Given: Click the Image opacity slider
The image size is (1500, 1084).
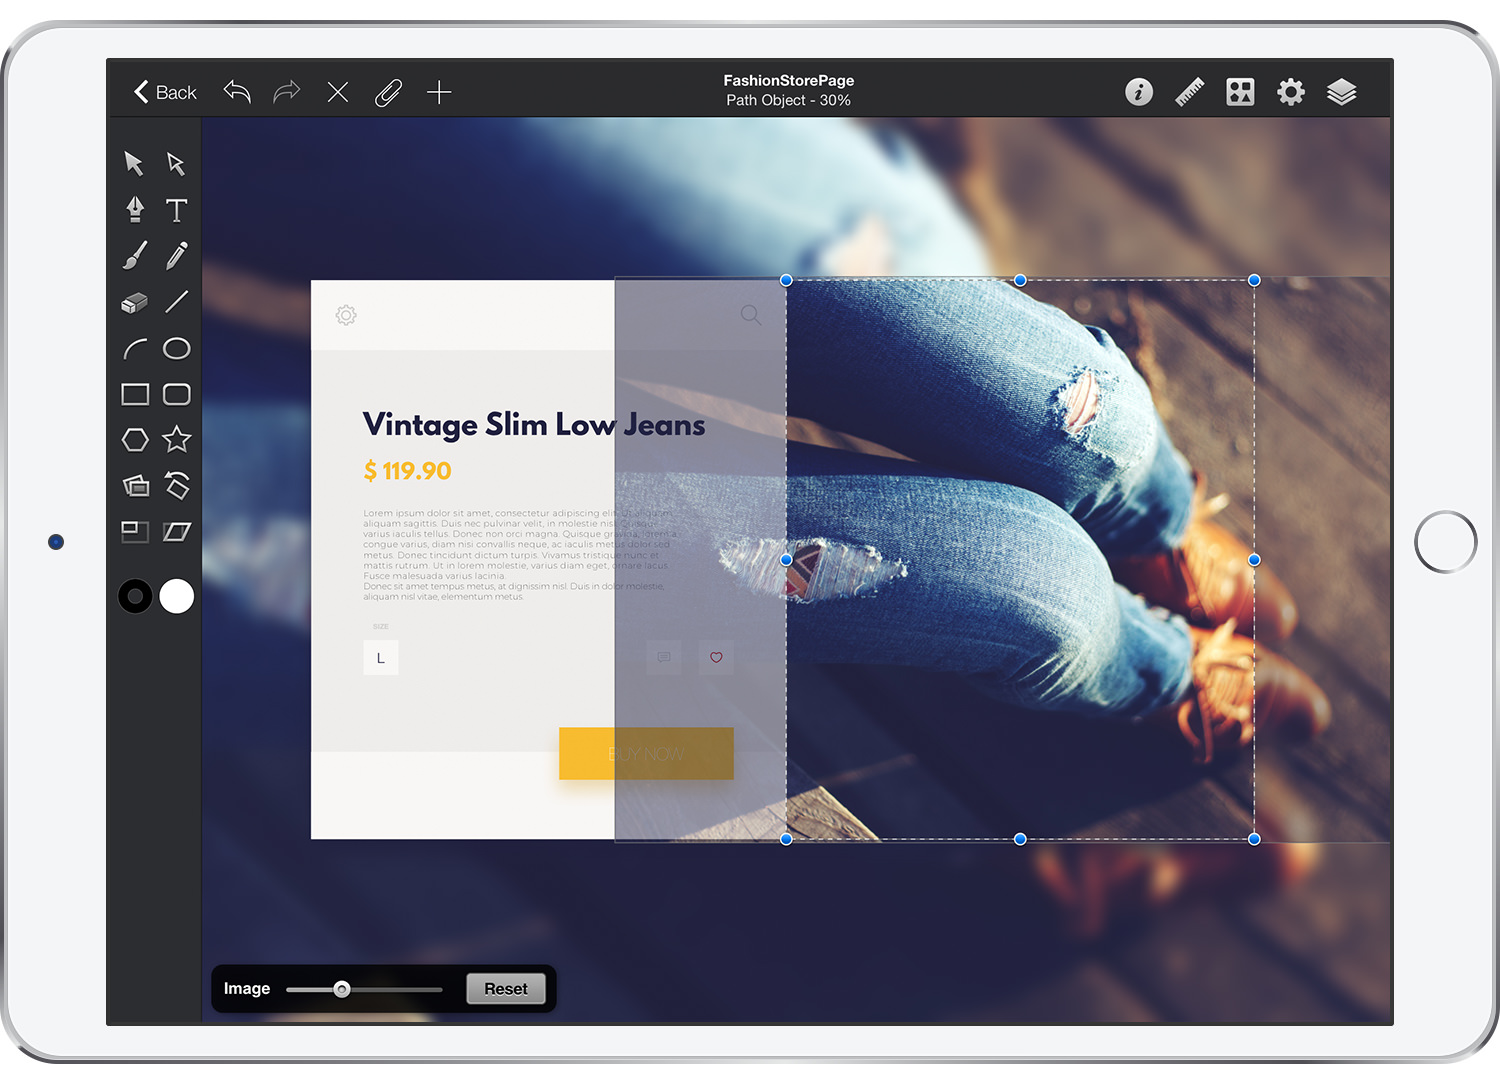Looking at the screenshot, I should [x=364, y=989].
